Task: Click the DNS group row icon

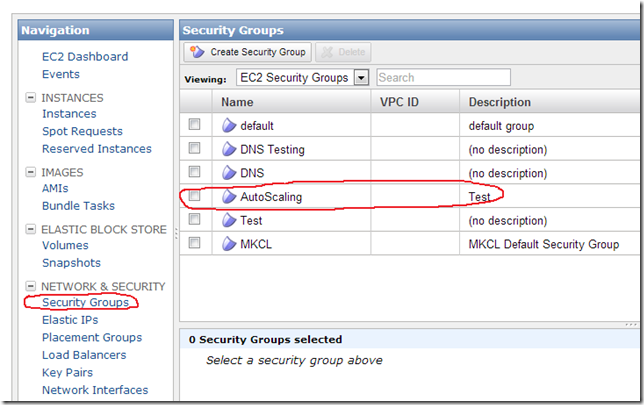Action: pyautogui.click(x=229, y=173)
